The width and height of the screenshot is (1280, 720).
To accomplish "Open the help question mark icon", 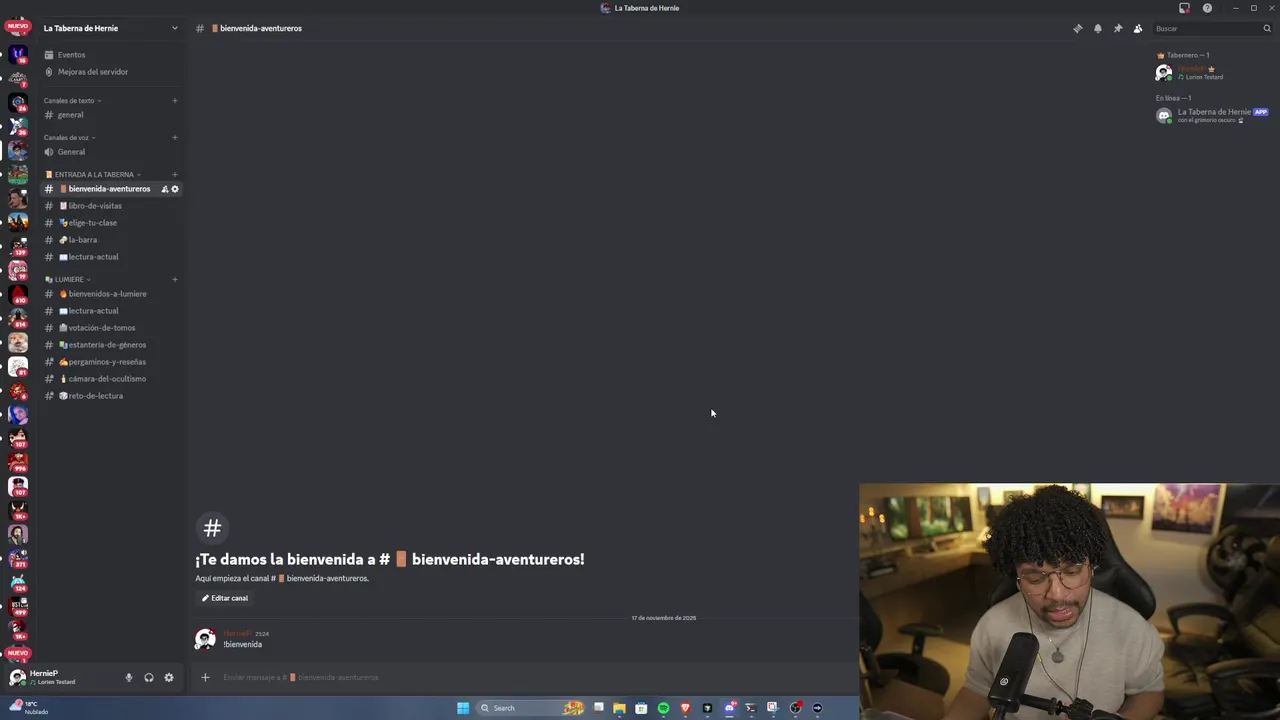I will point(1208,8).
